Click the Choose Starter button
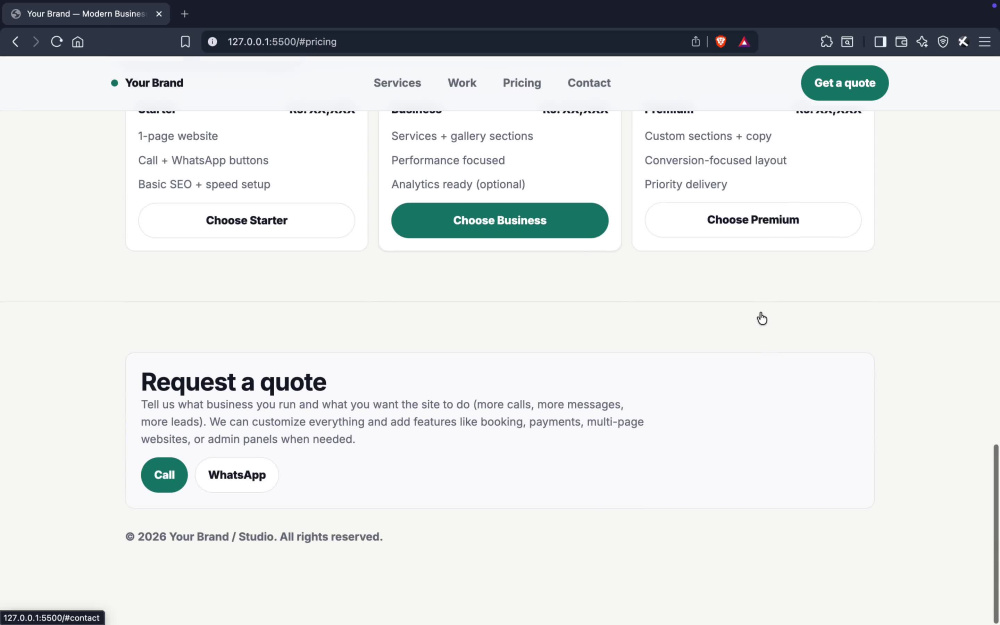 tap(246, 220)
